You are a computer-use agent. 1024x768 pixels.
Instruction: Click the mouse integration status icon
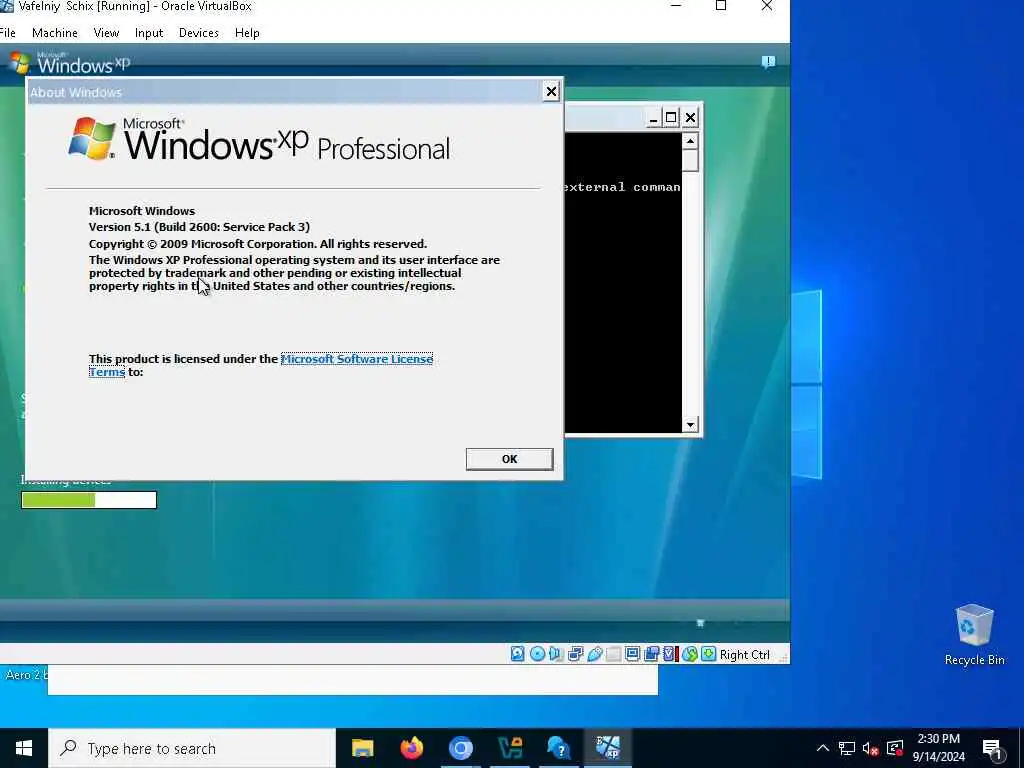[690, 654]
